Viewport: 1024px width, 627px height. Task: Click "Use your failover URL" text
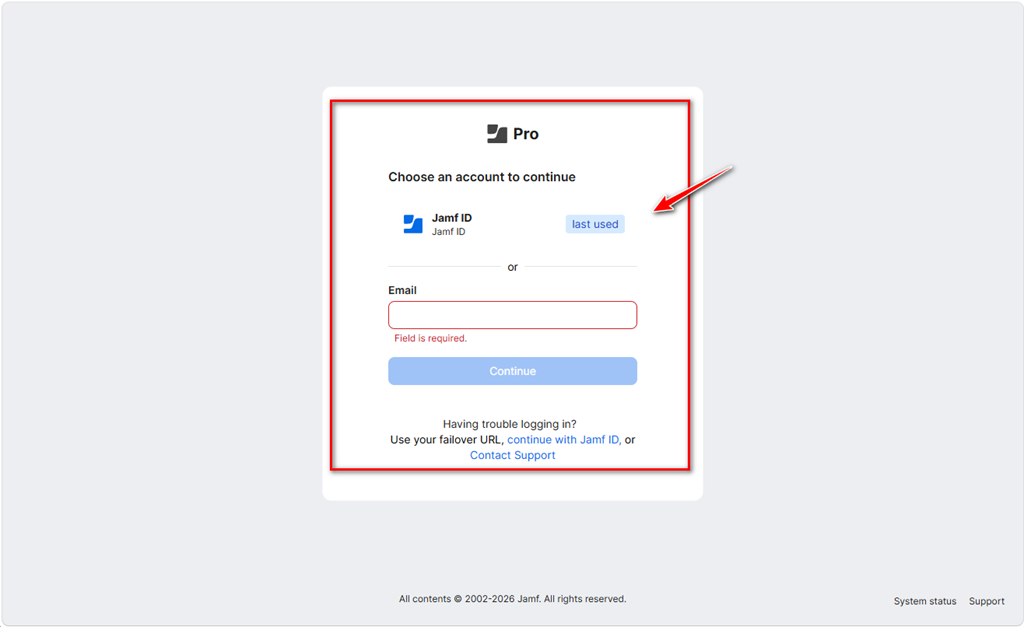pyautogui.click(x=447, y=440)
